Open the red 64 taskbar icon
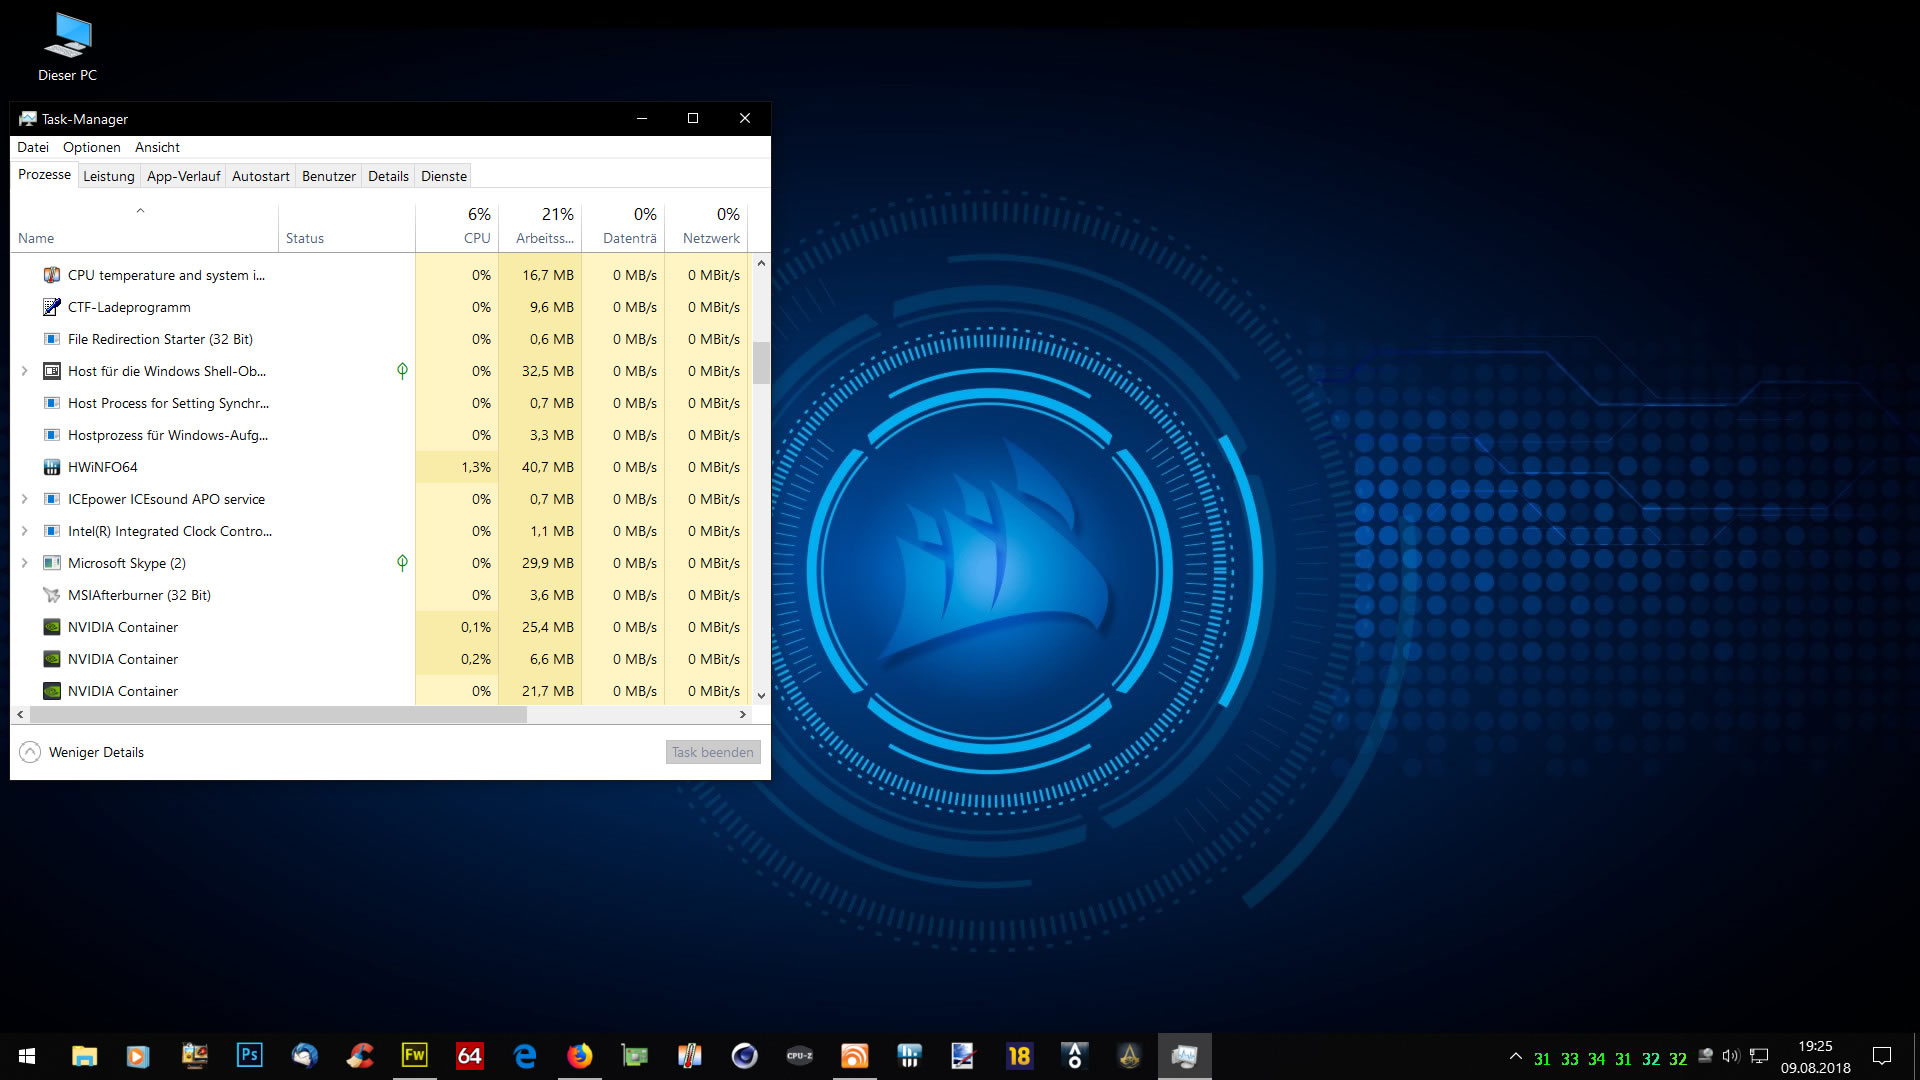Image resolution: width=1920 pixels, height=1080 pixels. pyautogui.click(x=469, y=1056)
